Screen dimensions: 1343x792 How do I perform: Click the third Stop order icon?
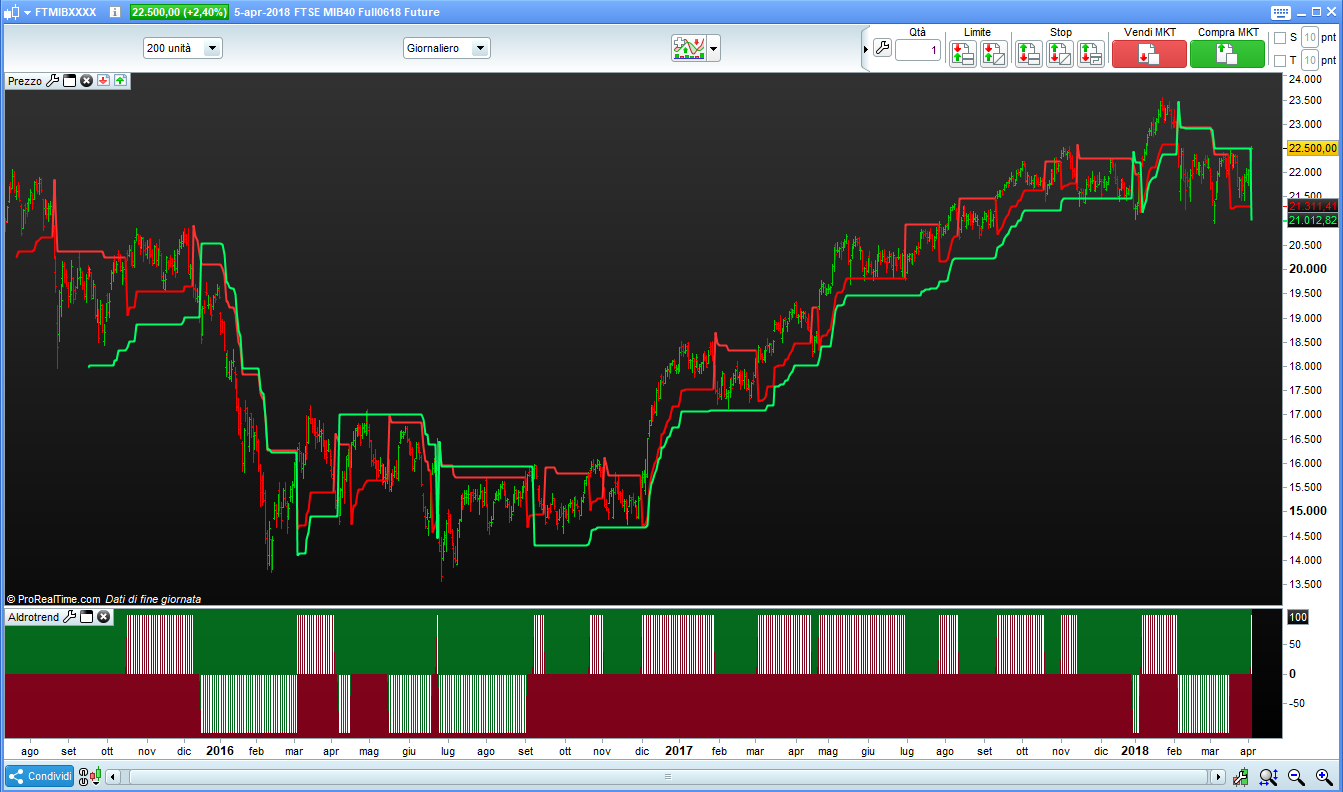(1091, 54)
